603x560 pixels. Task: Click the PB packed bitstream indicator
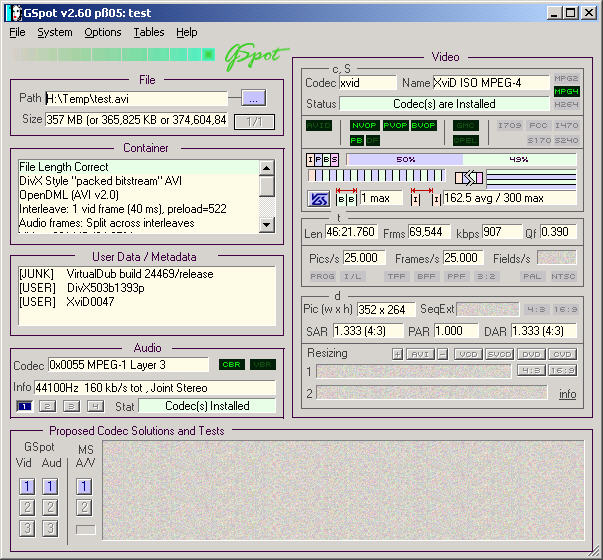coord(357,140)
